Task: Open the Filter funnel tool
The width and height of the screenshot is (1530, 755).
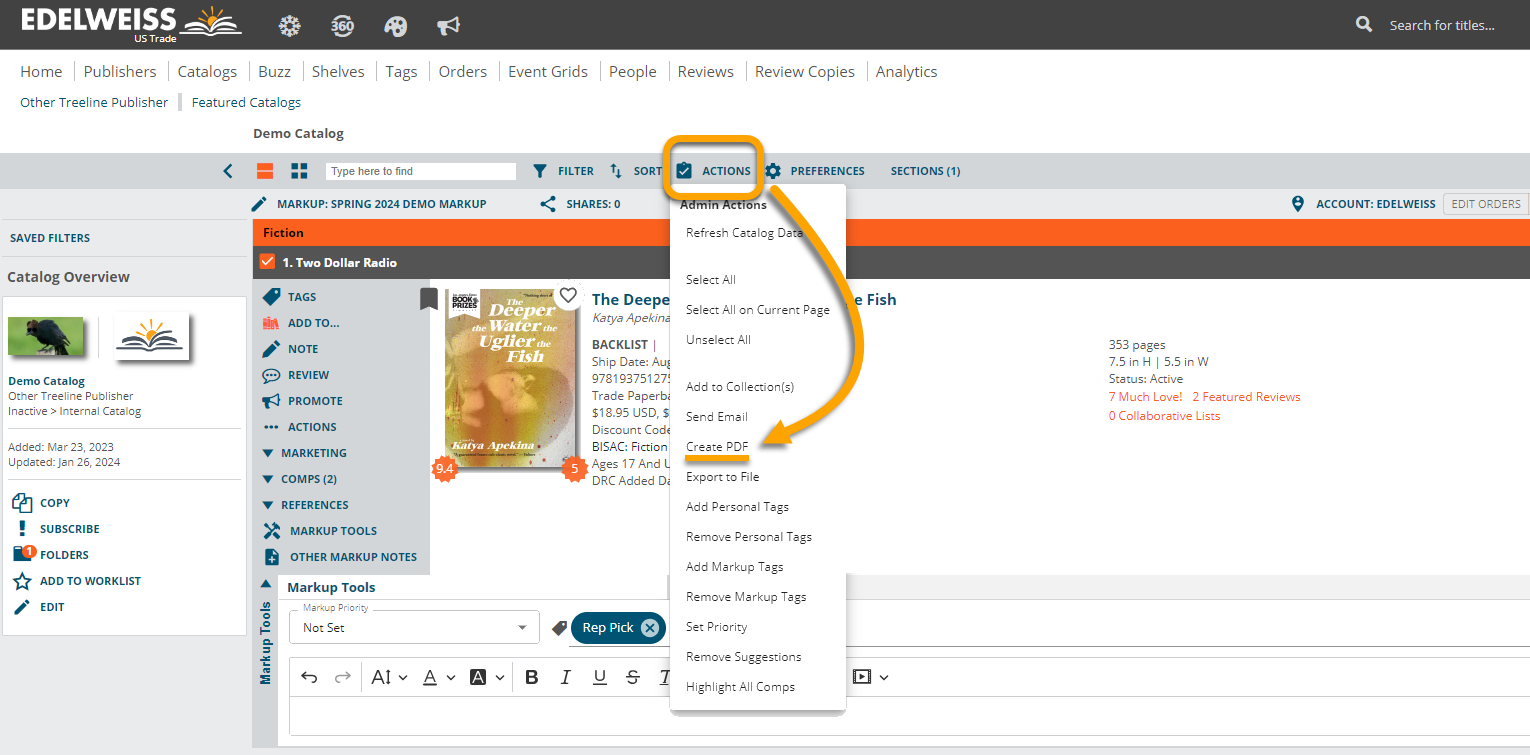Action: (563, 171)
